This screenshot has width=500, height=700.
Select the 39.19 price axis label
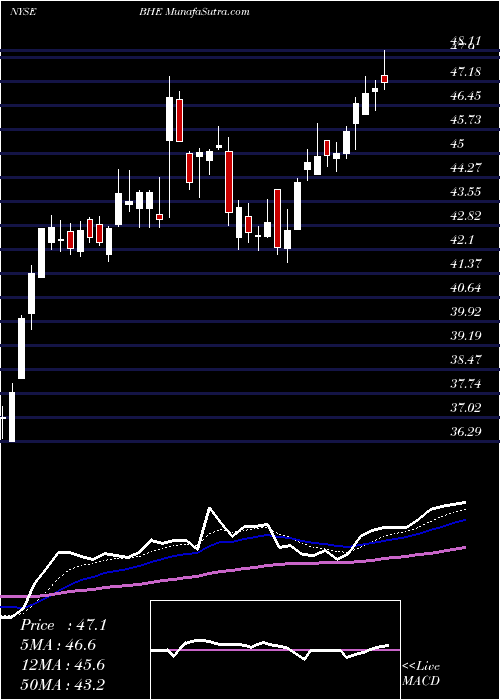click(x=466, y=335)
